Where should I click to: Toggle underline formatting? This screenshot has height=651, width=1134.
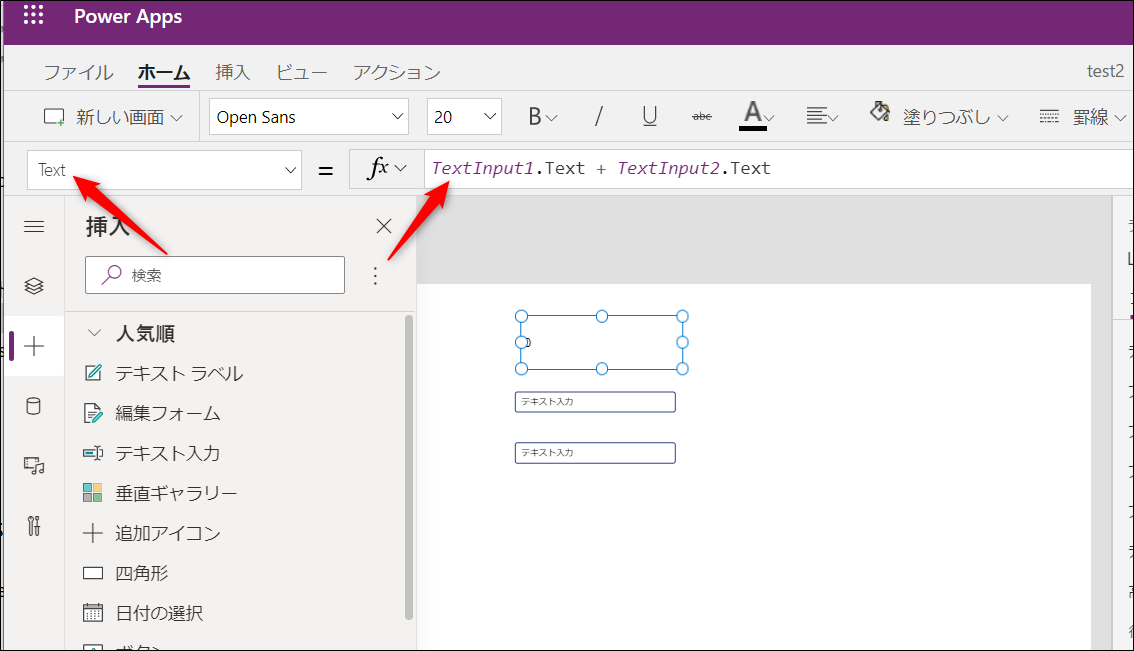point(649,116)
